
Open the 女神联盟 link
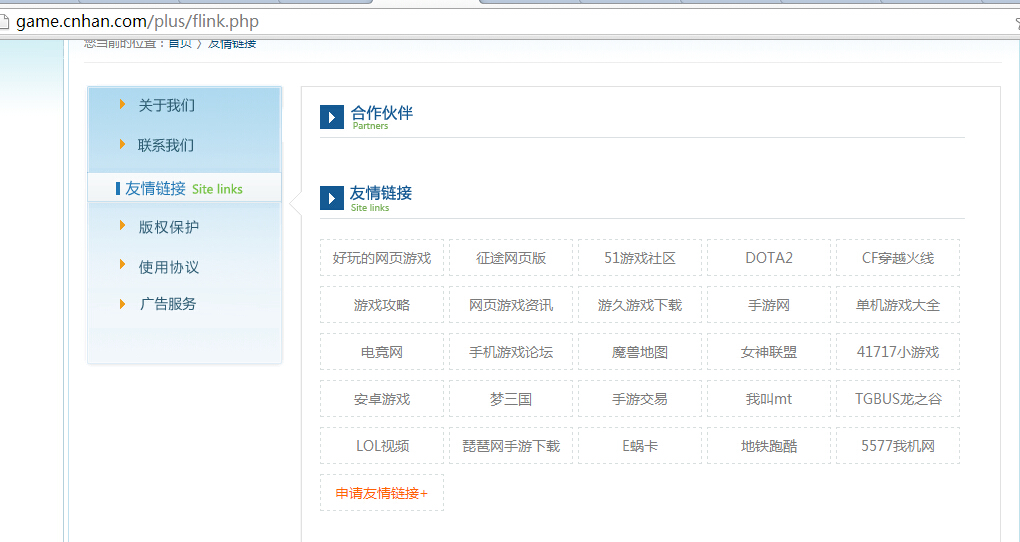(x=769, y=352)
